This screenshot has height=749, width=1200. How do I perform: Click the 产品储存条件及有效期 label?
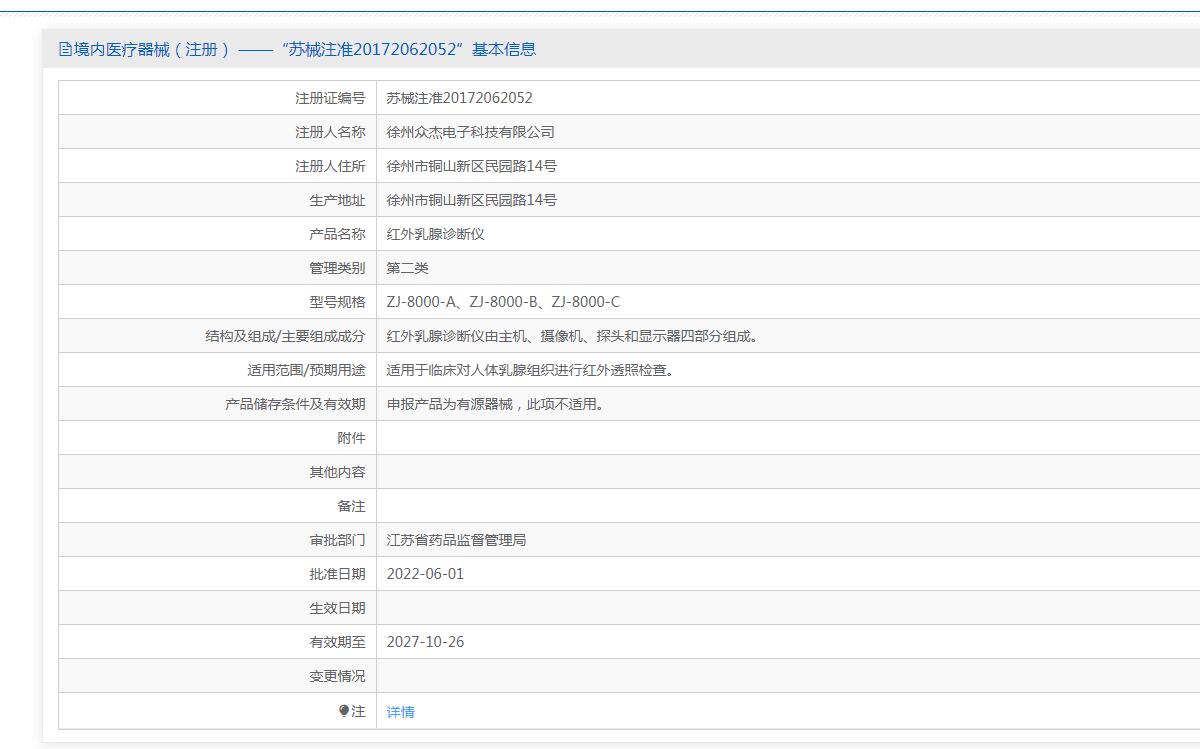(295, 404)
